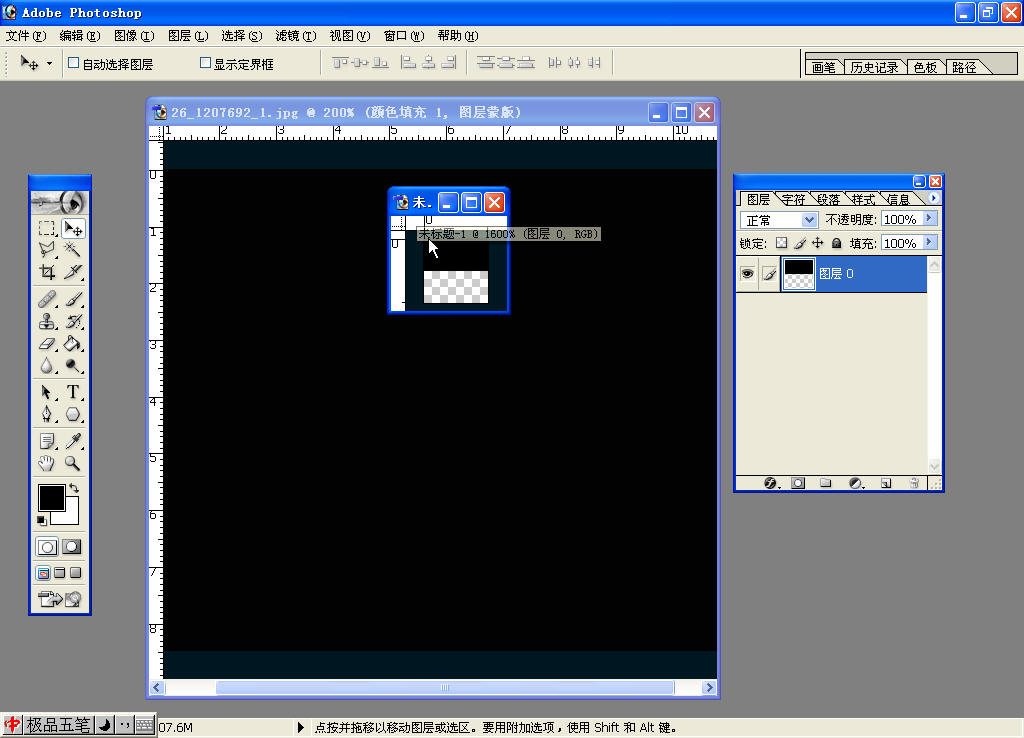Select the Slice tool

coord(72,271)
